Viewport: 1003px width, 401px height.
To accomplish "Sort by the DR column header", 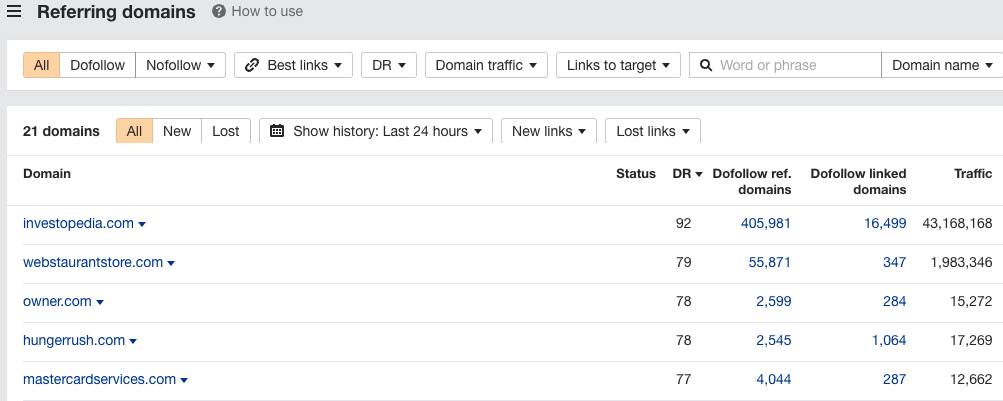I will click(688, 173).
